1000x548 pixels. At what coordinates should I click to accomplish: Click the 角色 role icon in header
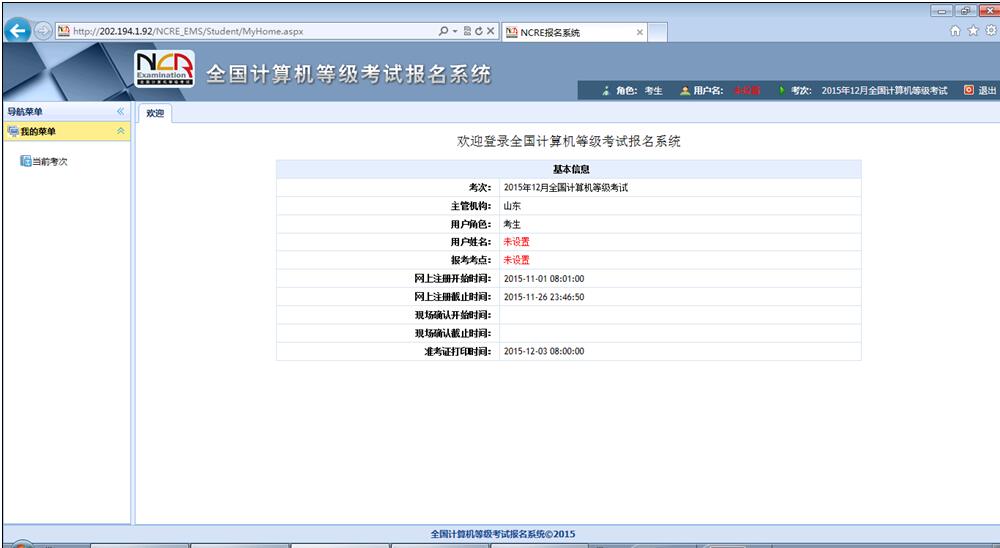click(606, 91)
